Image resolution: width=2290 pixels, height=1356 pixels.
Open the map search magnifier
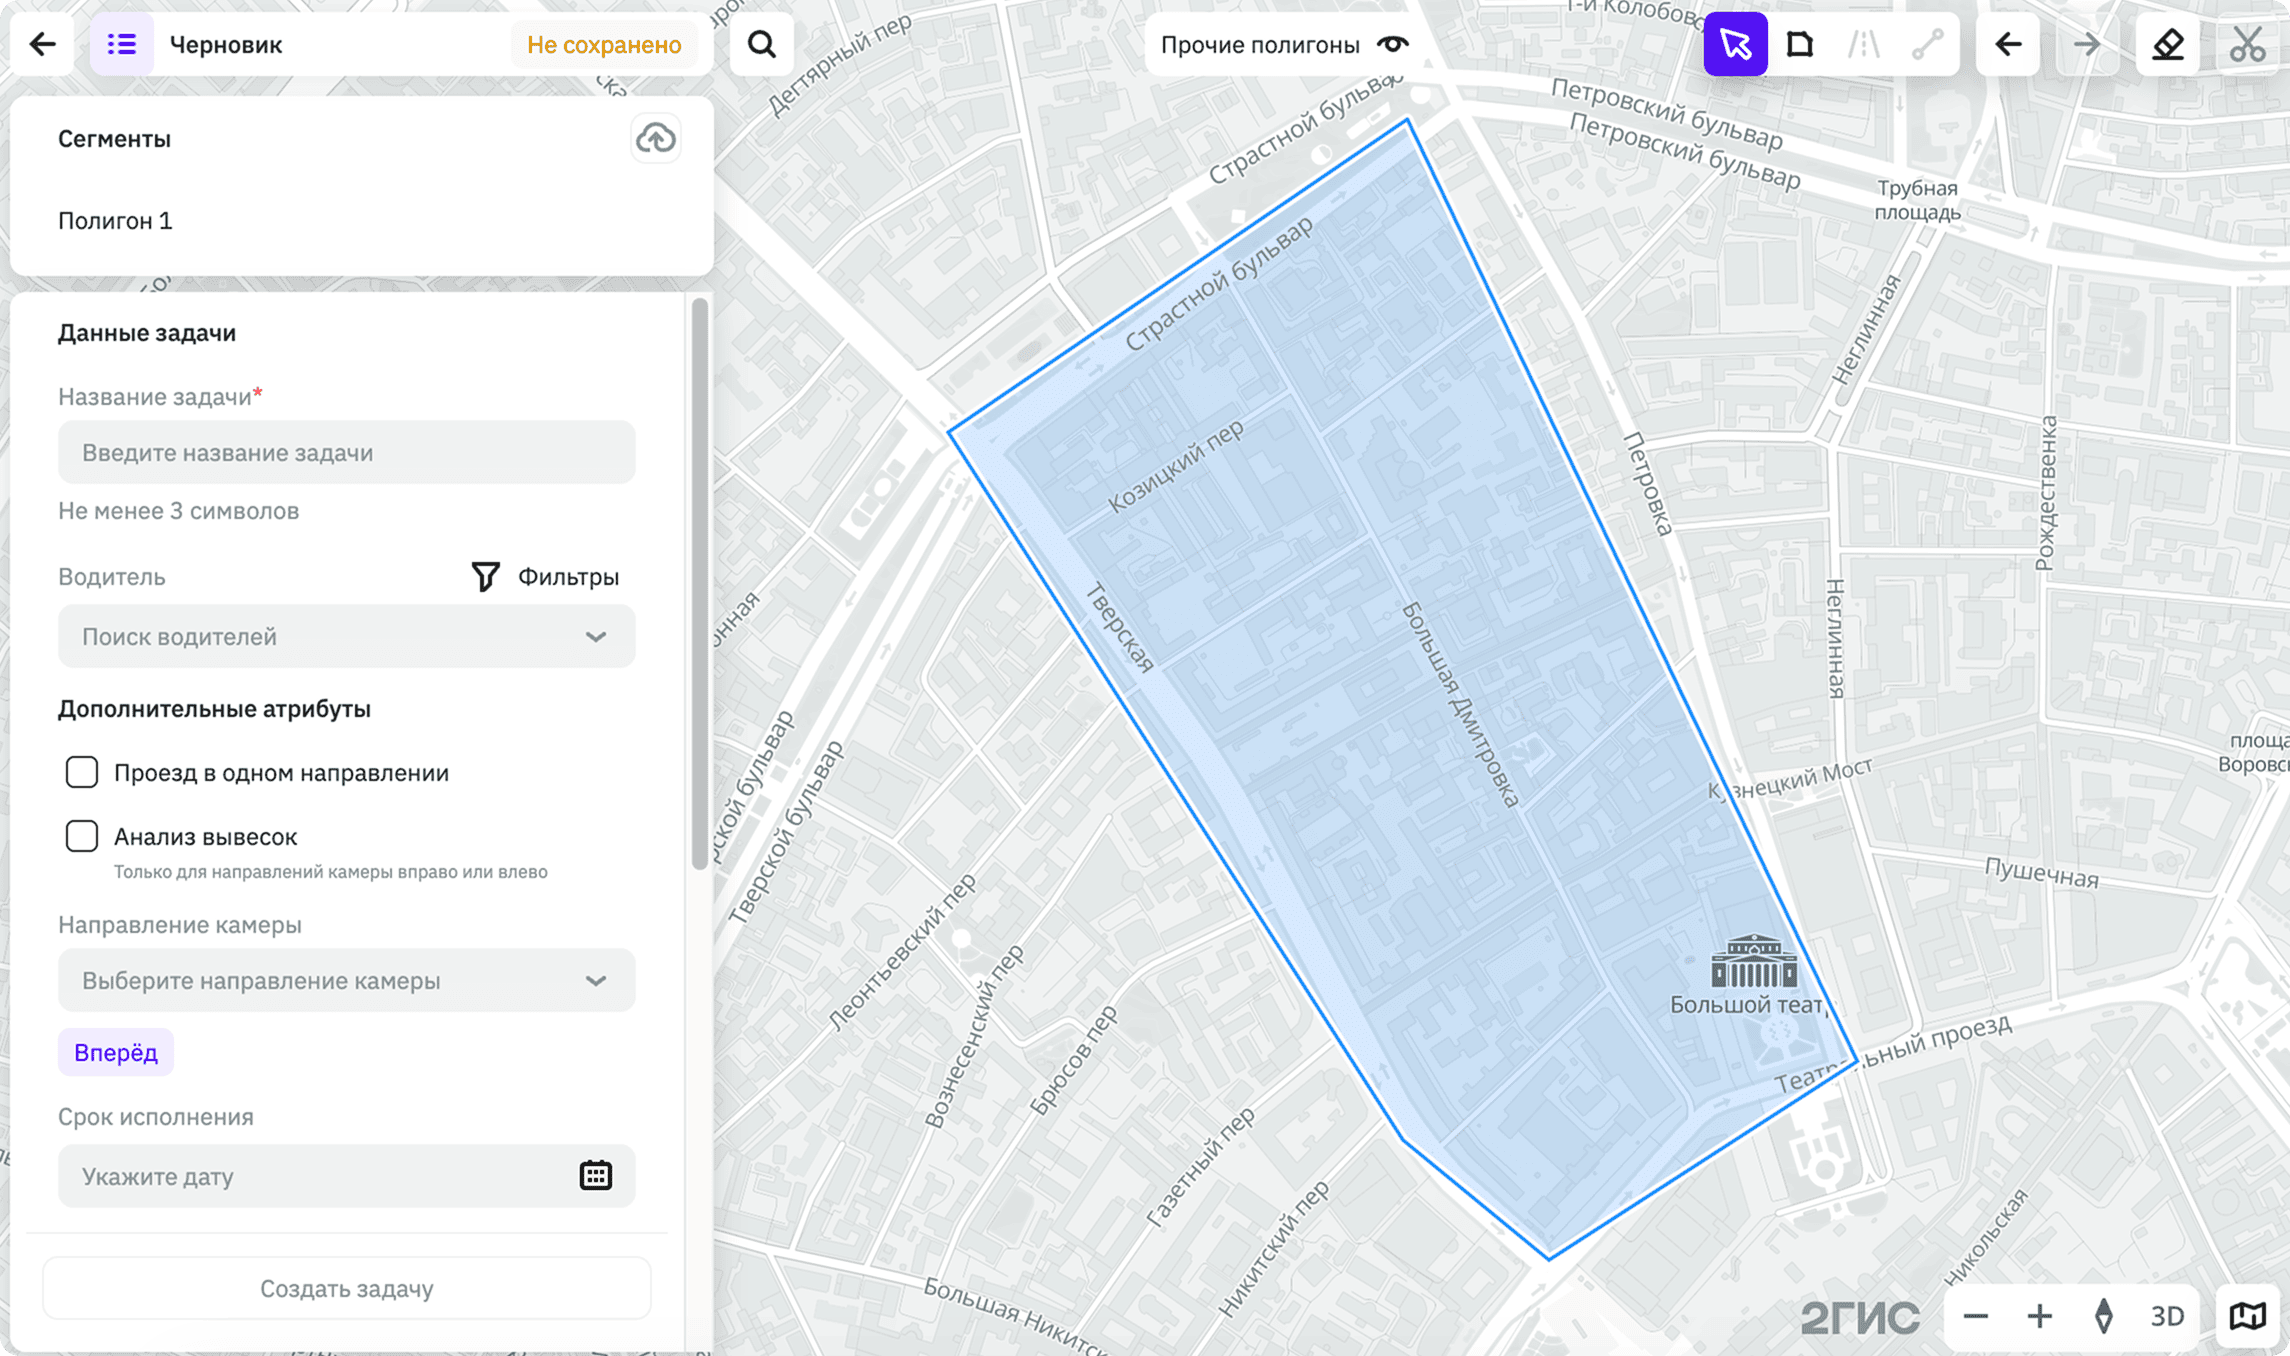coord(762,44)
